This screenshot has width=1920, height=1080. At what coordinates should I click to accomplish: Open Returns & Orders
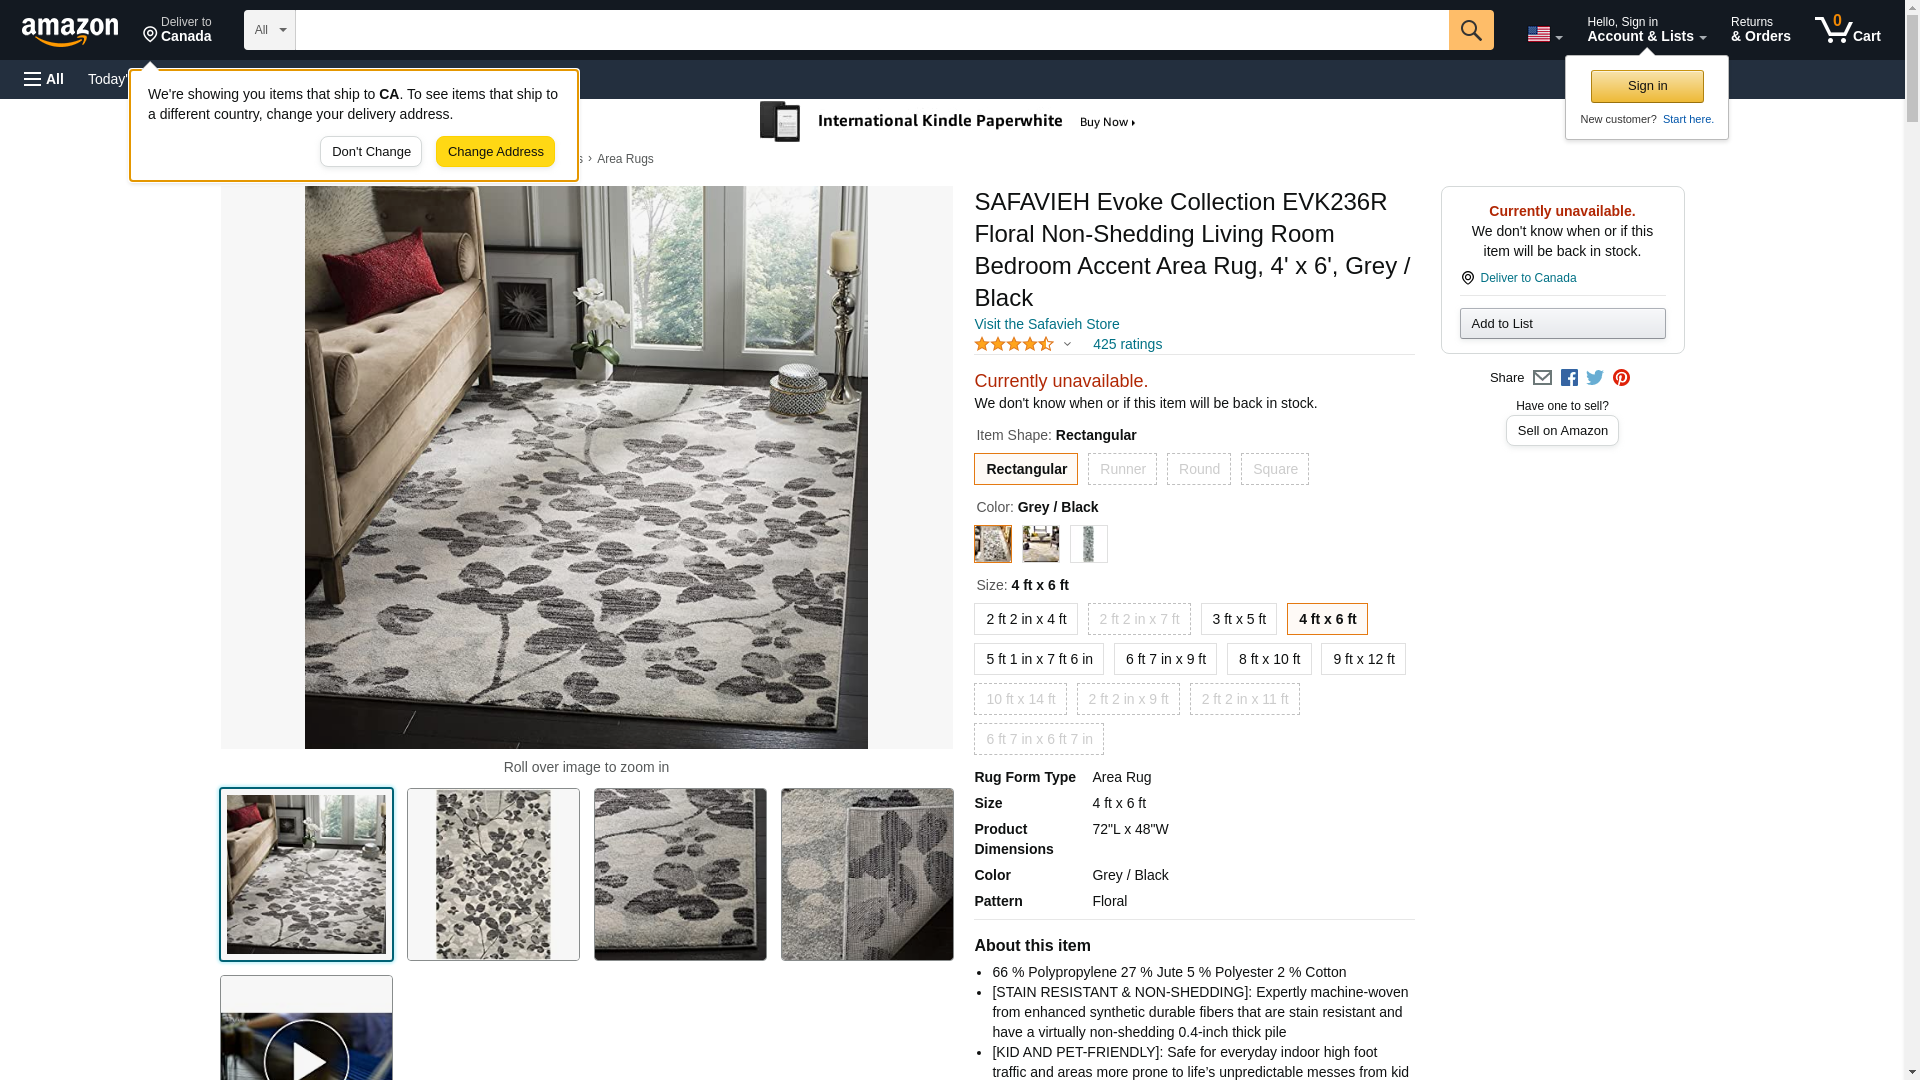point(1760,30)
